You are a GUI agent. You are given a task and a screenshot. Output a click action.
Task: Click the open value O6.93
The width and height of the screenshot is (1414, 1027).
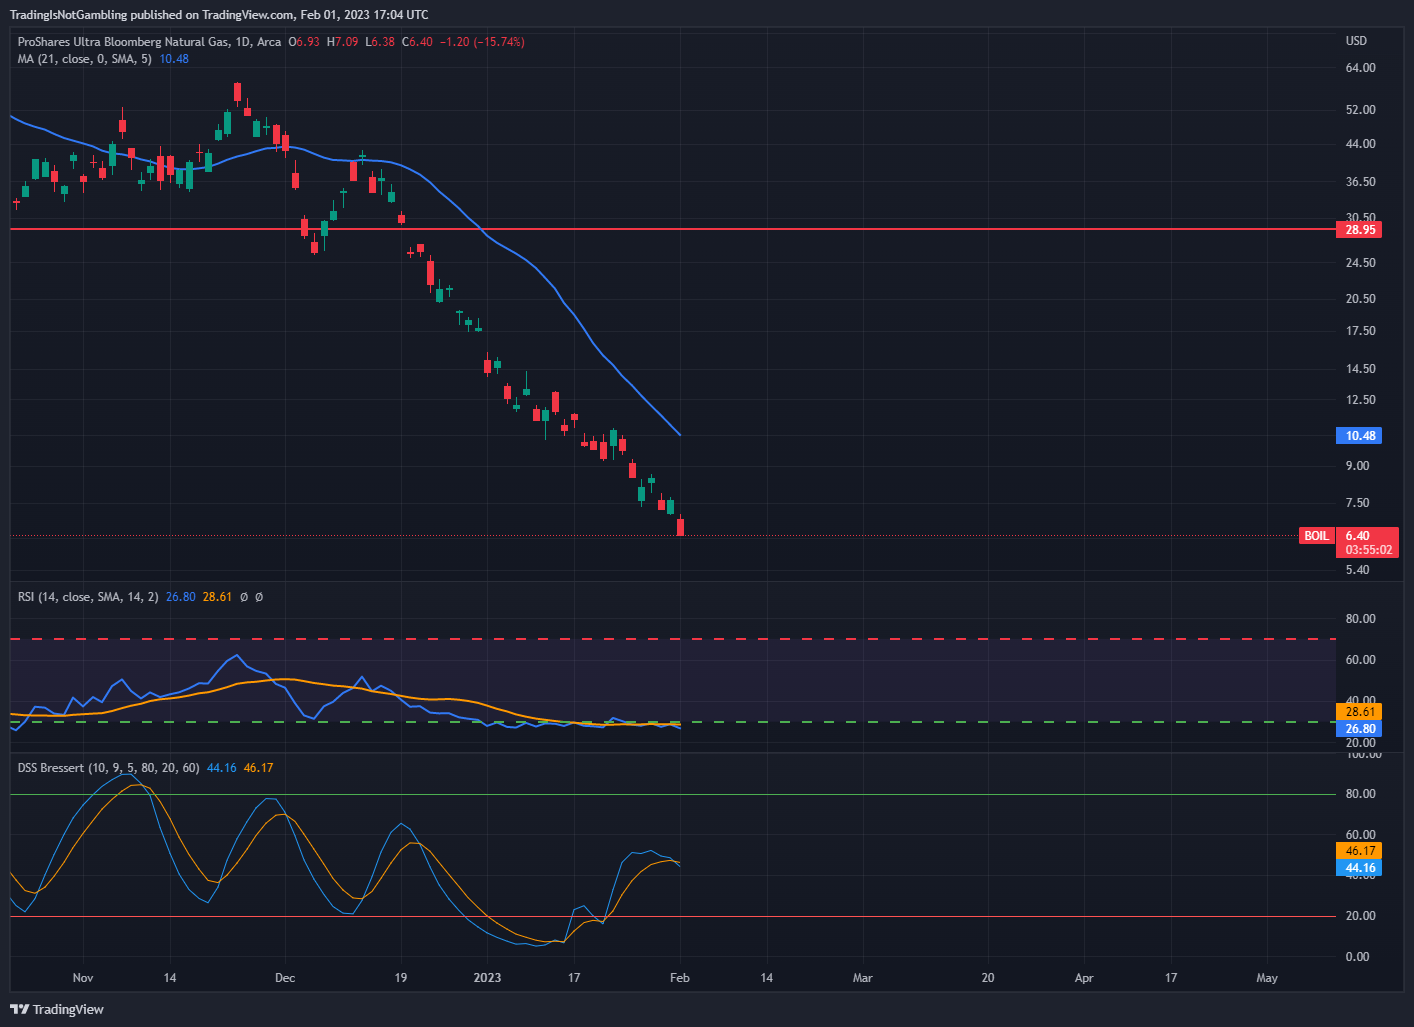pos(304,42)
